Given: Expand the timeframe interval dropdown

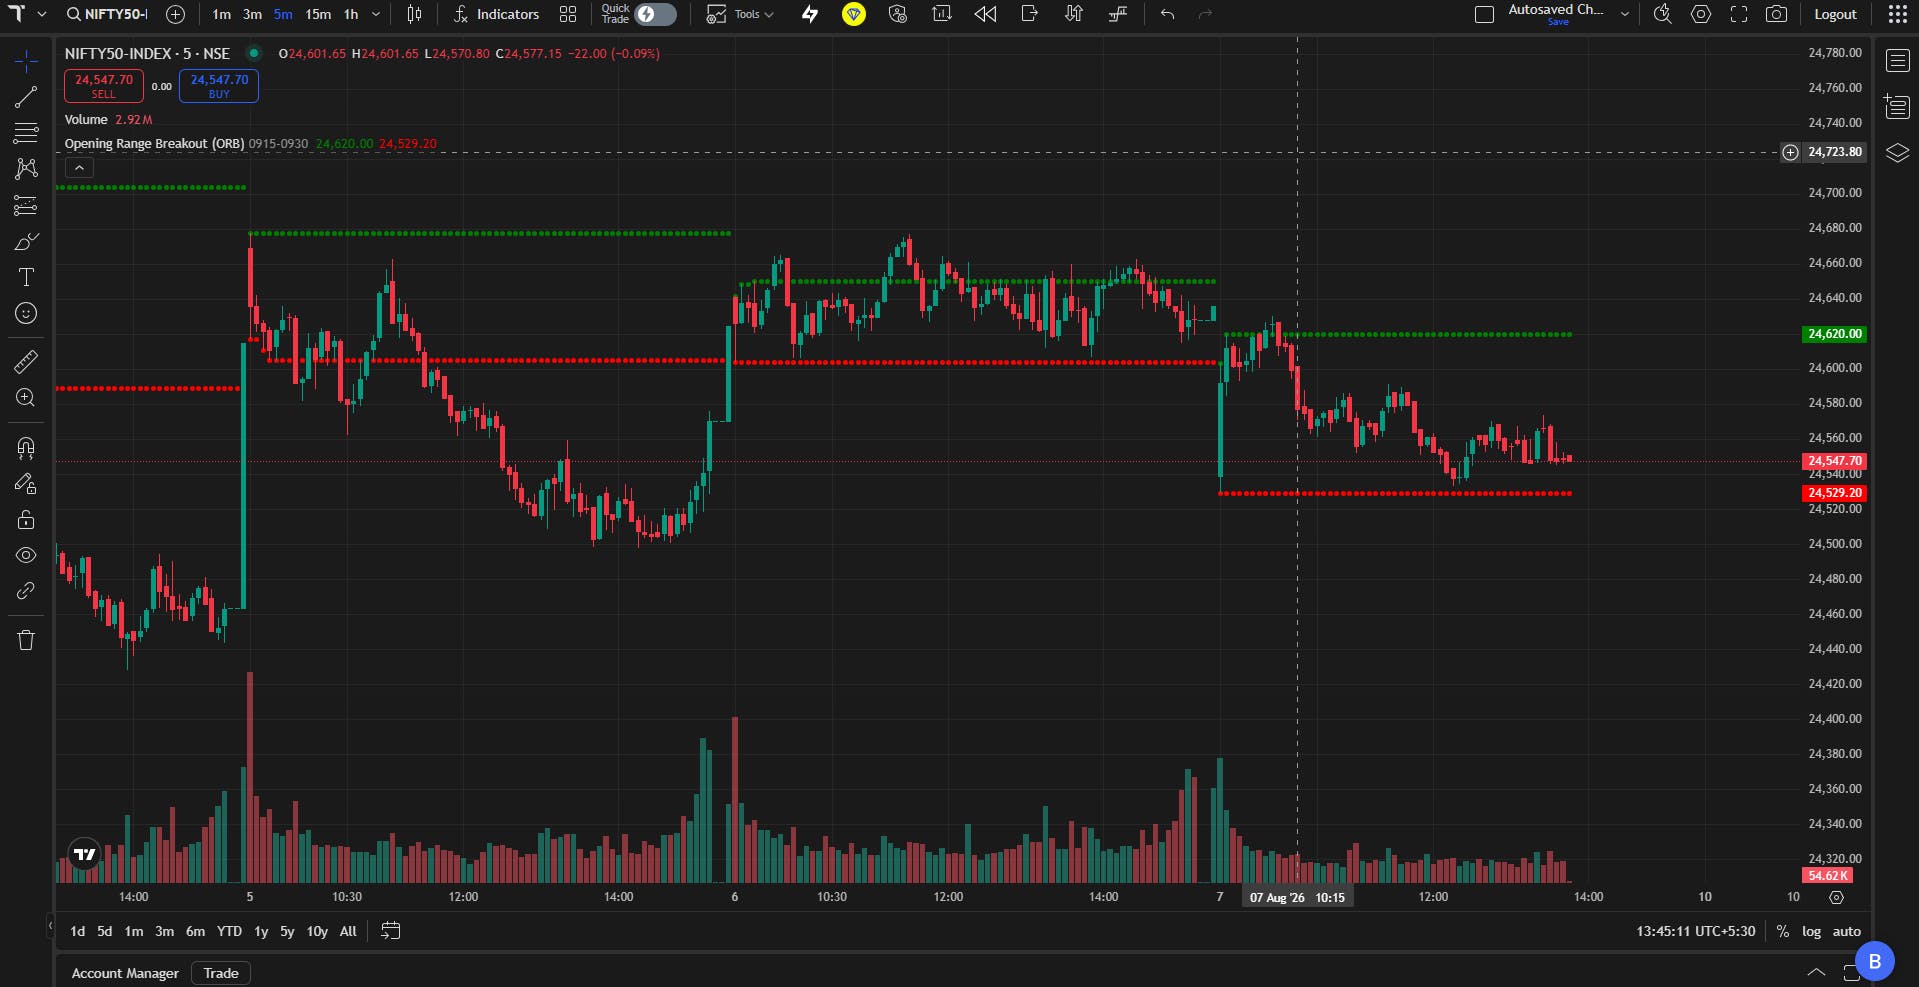Looking at the screenshot, I should pyautogui.click(x=376, y=14).
